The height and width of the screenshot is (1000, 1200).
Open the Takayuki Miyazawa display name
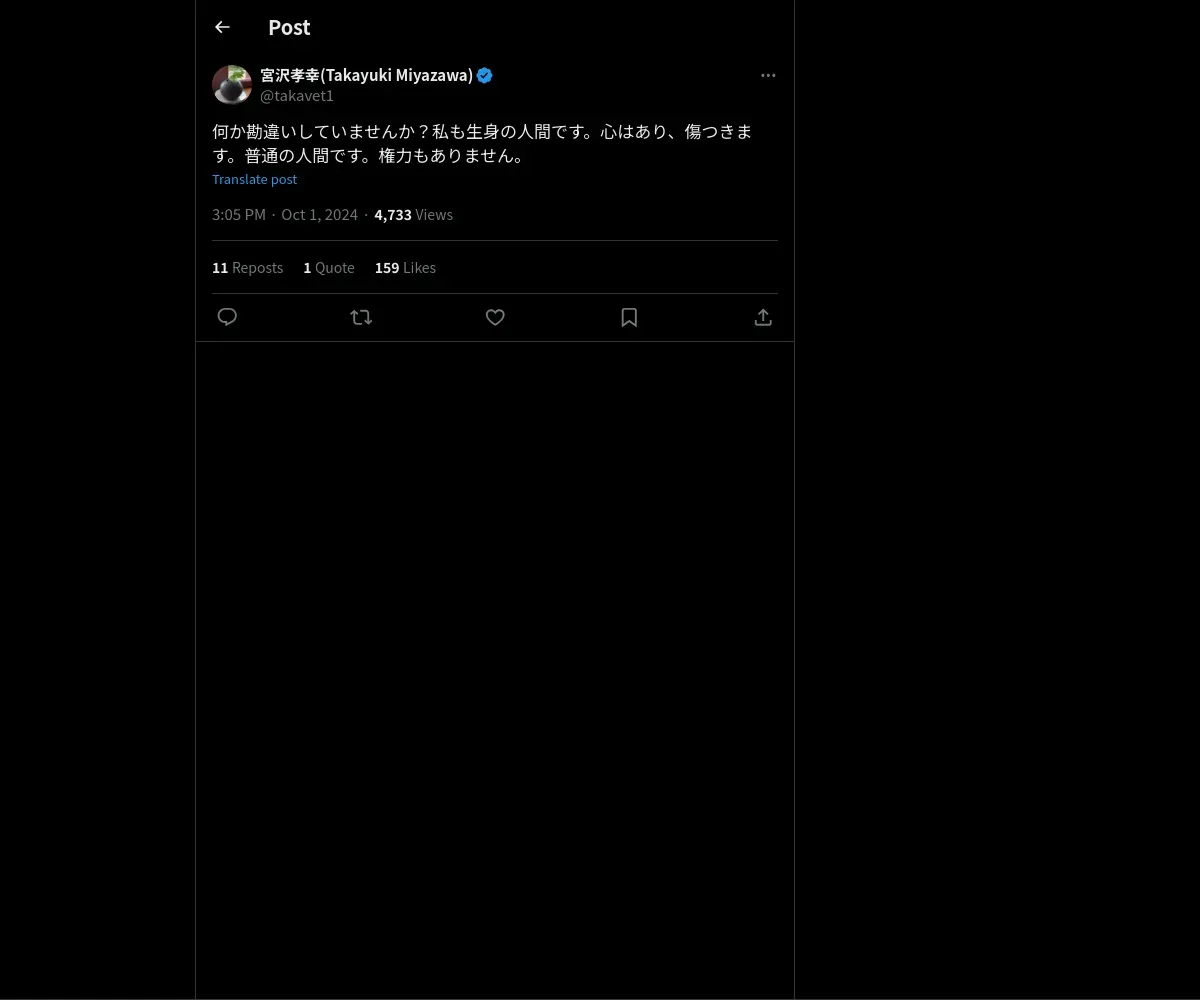(366, 75)
